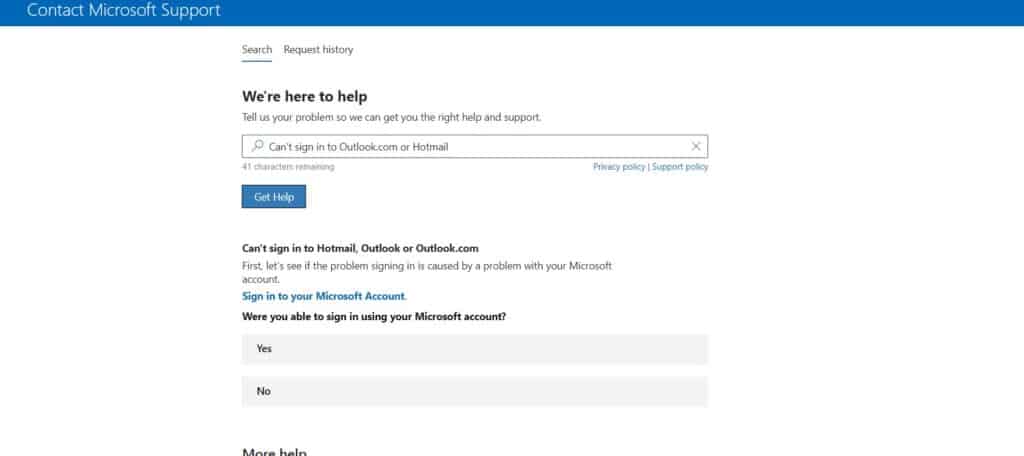Image resolution: width=1024 pixels, height=456 pixels.
Task: Click the Contact Microsoft Support header title
Action: (123, 10)
